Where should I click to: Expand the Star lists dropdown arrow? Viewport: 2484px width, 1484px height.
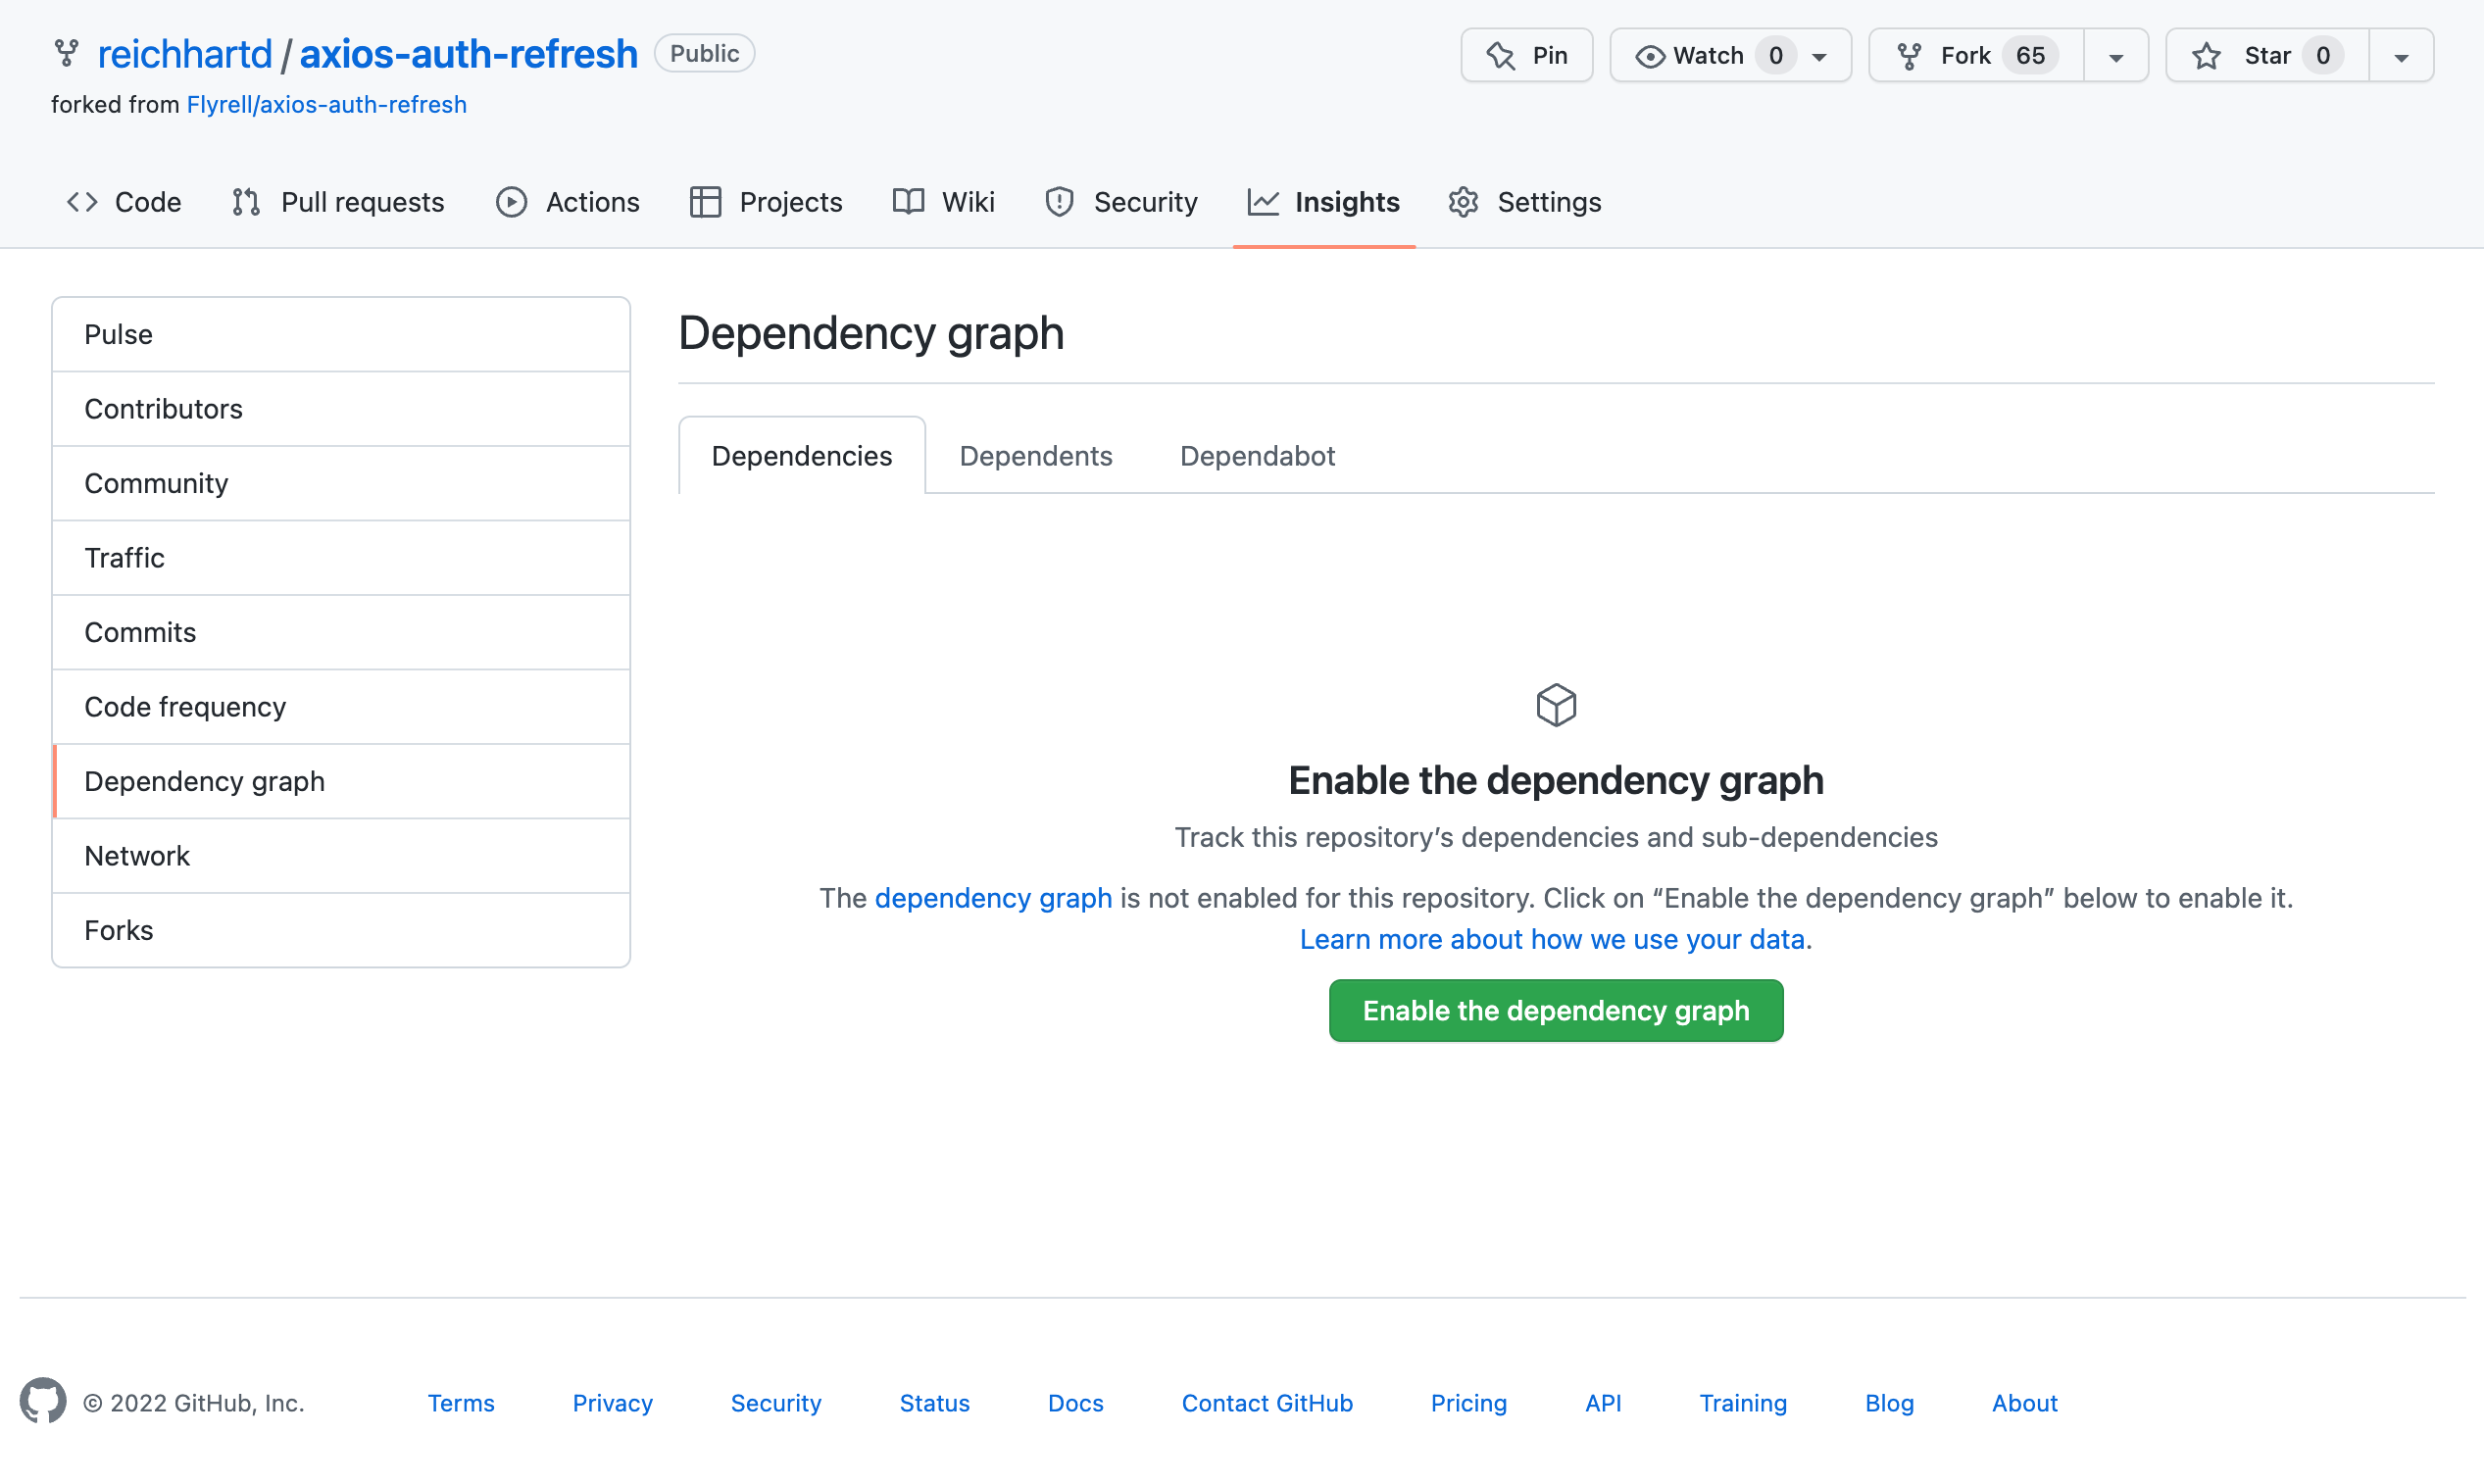tap(2400, 57)
